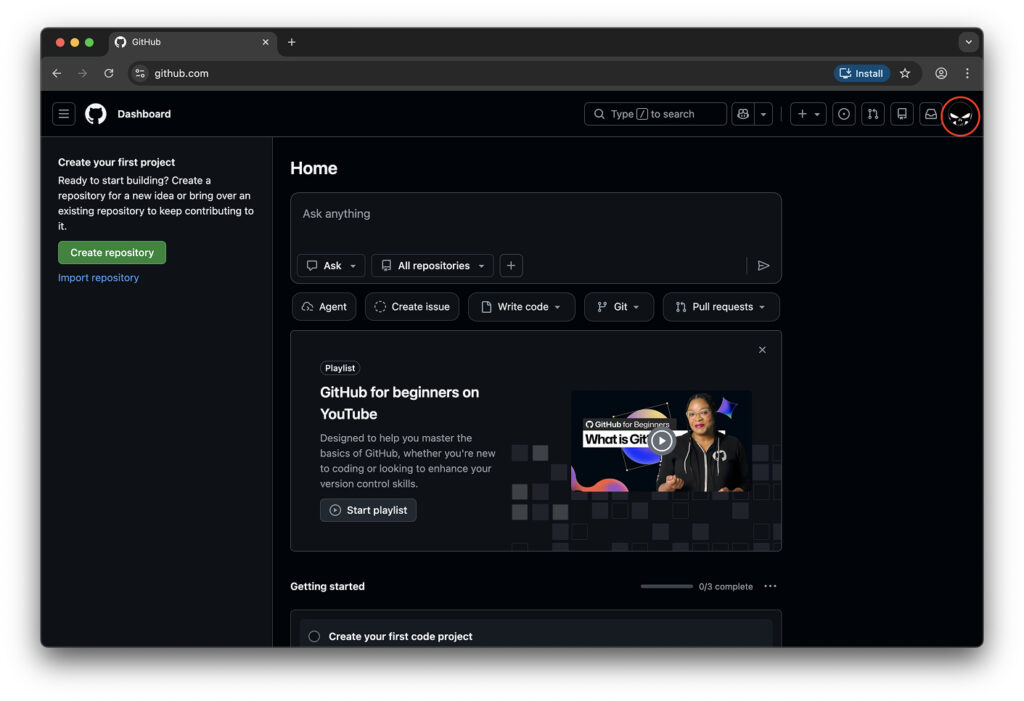This screenshot has height=701, width=1024.
Task: Expand the Ask mode dropdown
Action: (x=331, y=265)
